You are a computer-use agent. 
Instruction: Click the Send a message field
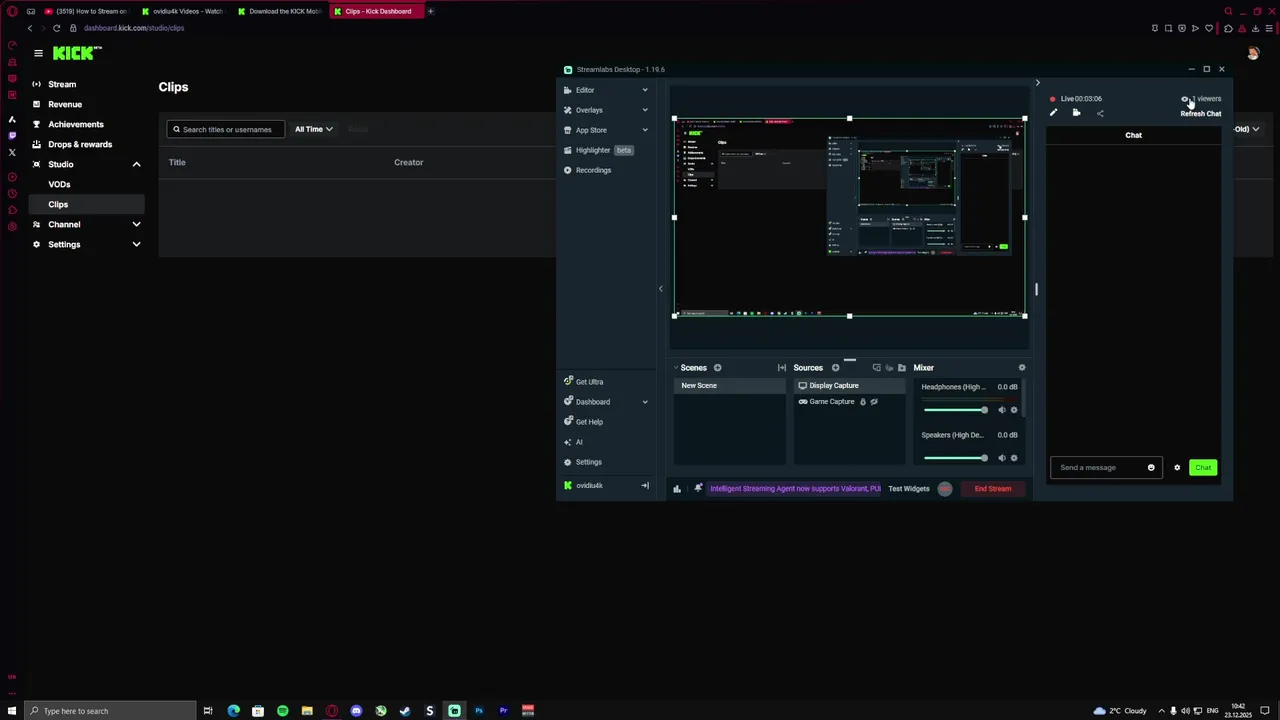click(1098, 468)
